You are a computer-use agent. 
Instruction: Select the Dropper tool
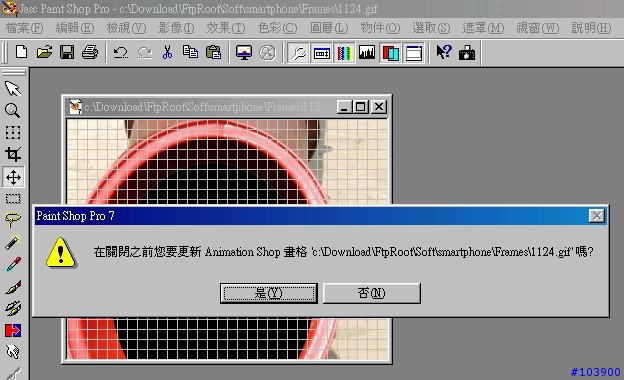click(13, 264)
